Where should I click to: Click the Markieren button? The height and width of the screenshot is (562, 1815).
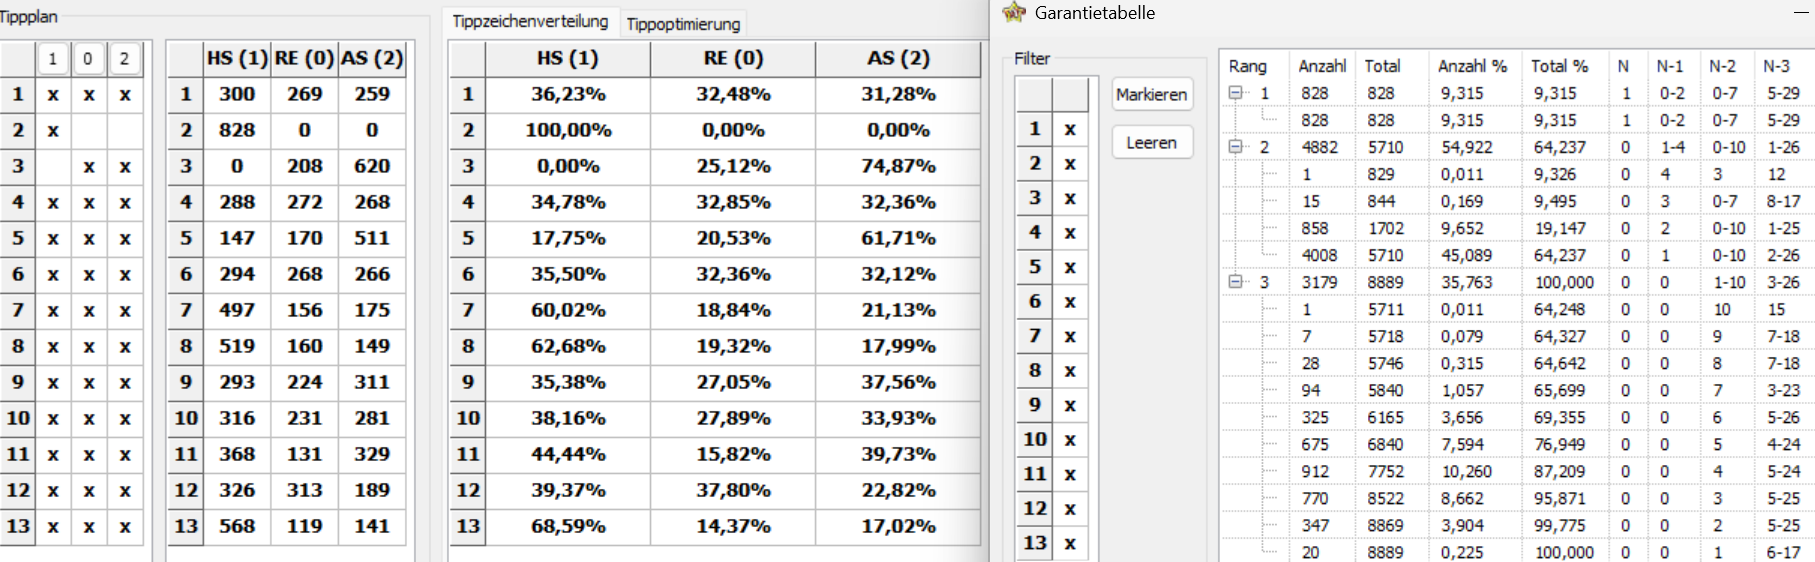1152,94
